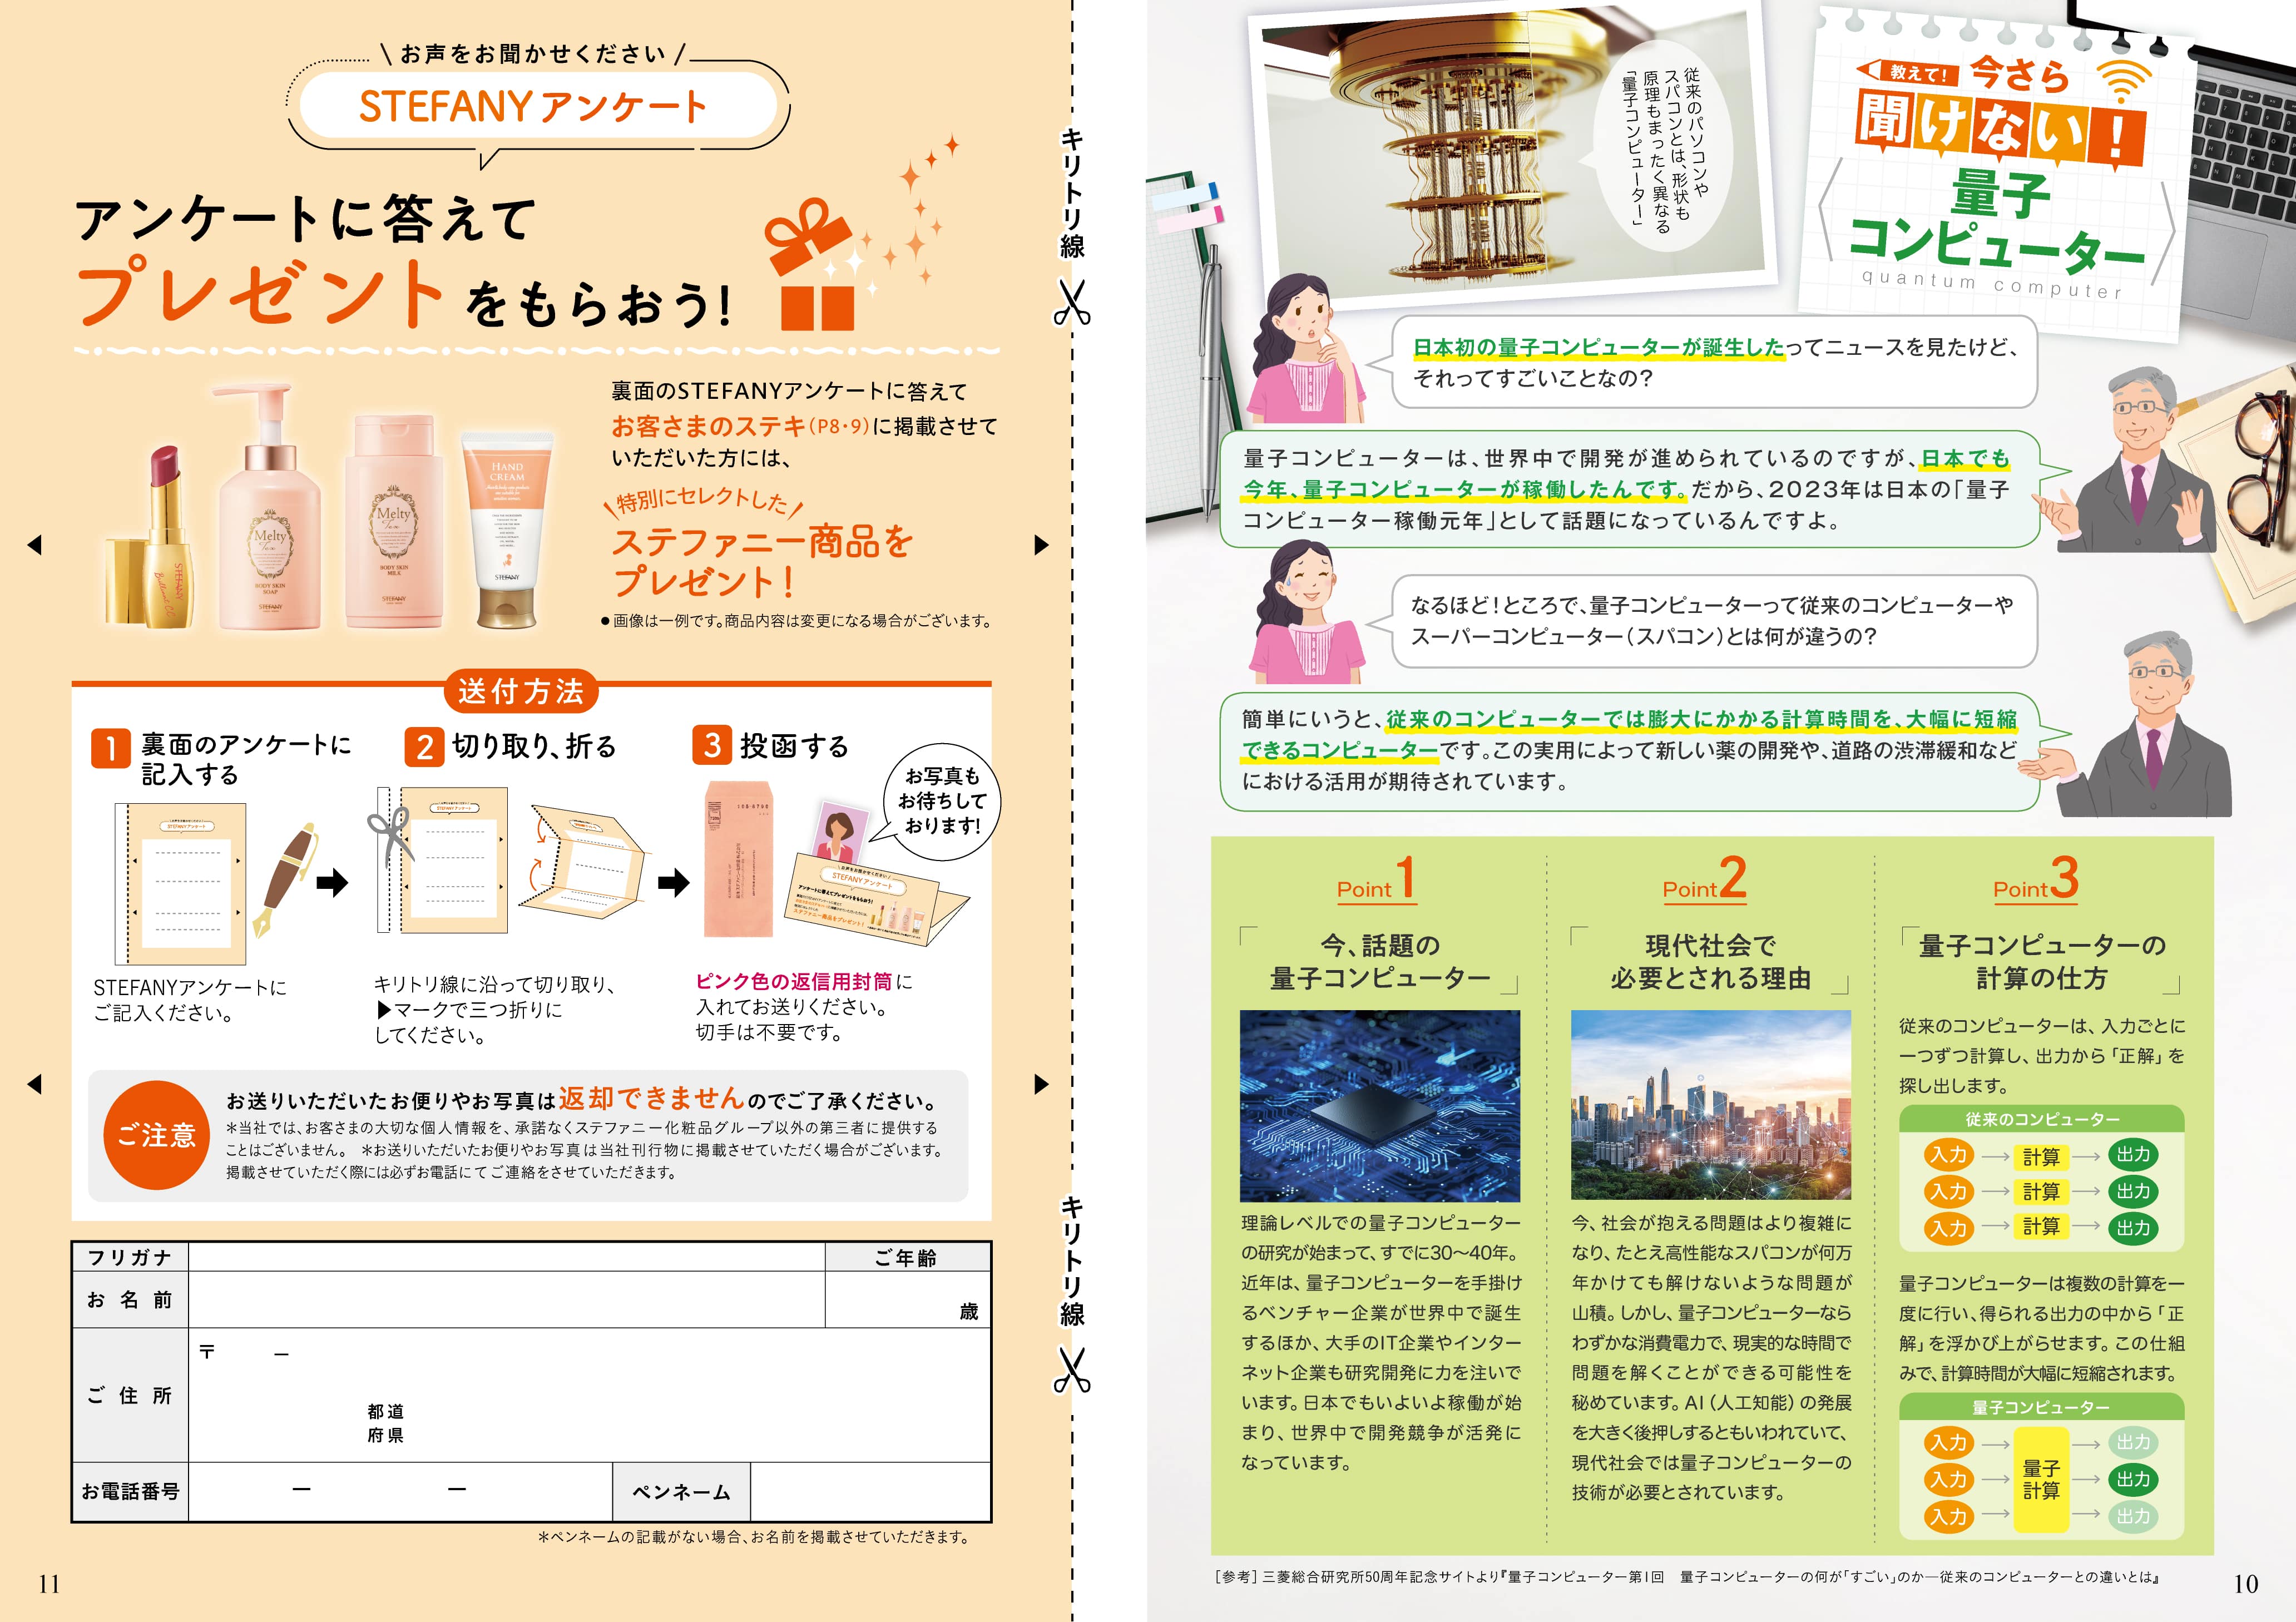Click the フリガナ entry field

coord(507,1257)
